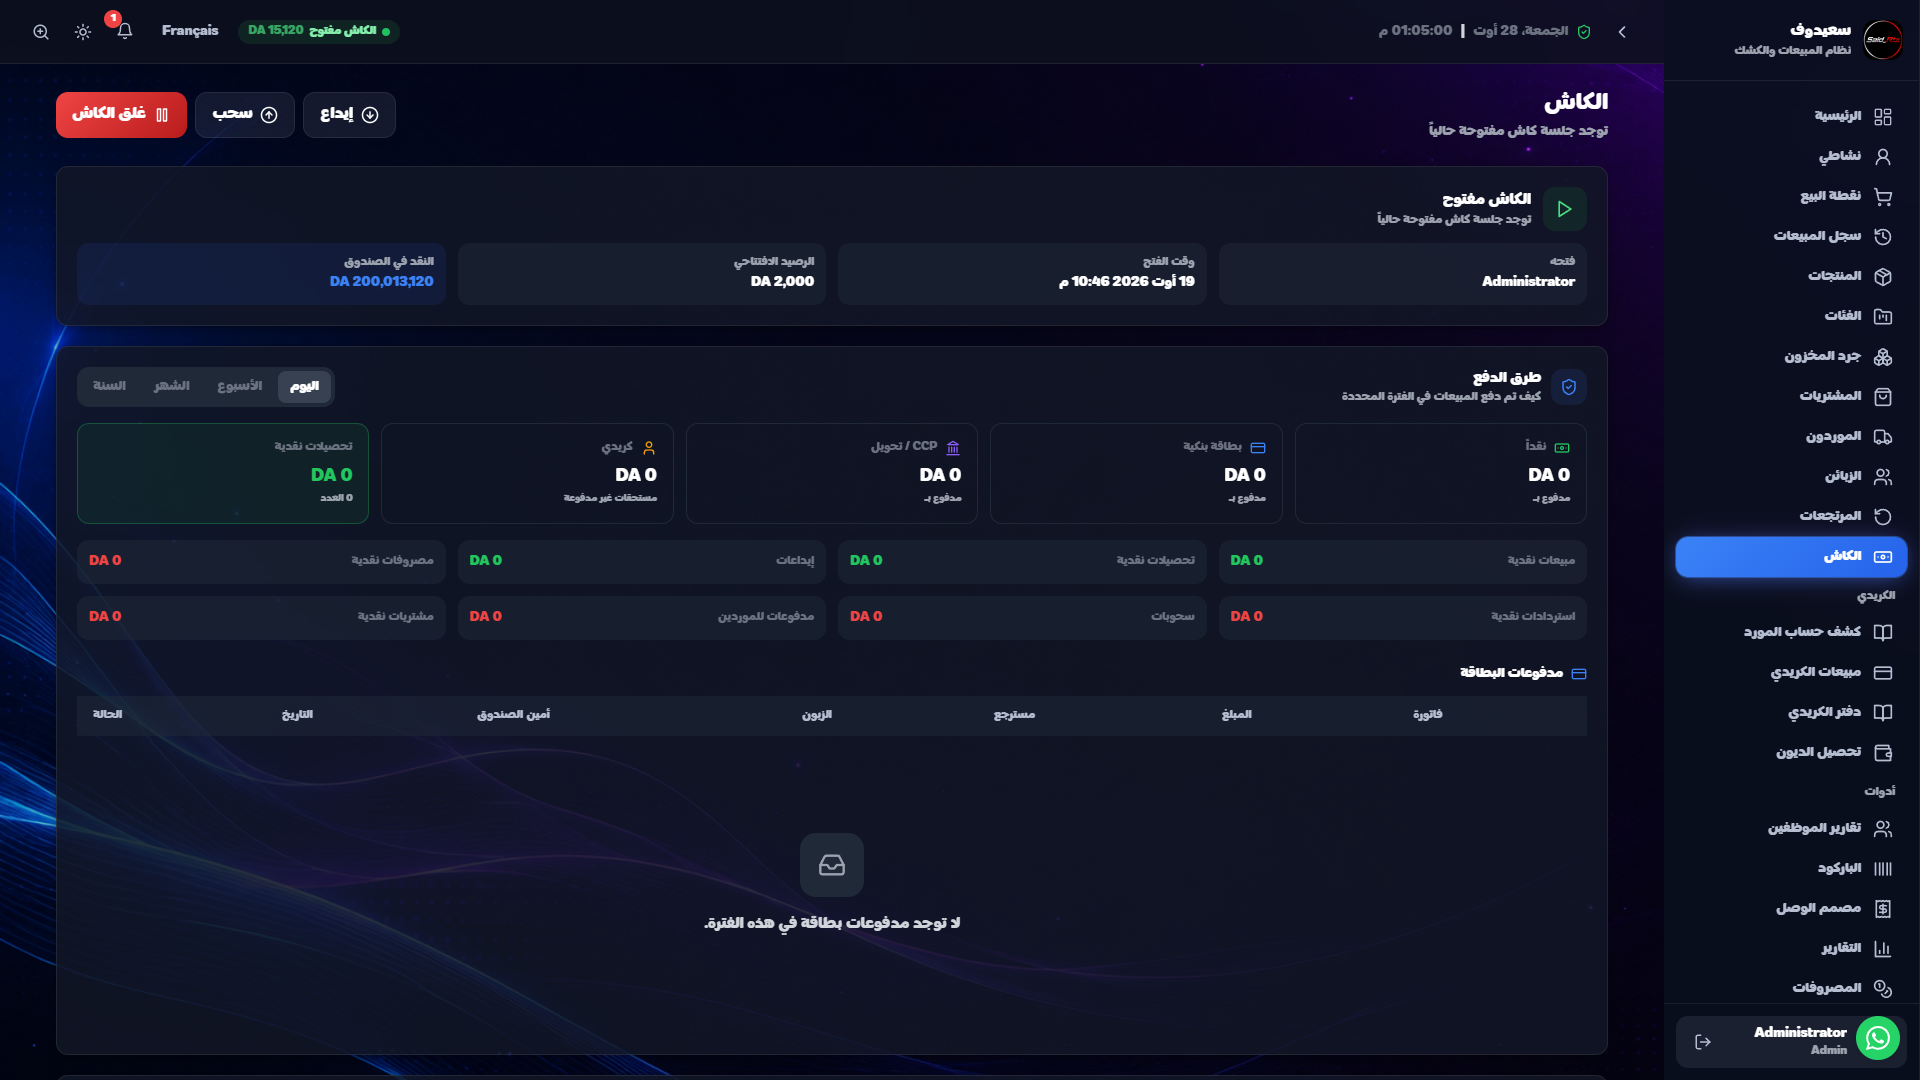Select the تحصيلات نقدية highlighted card

(x=223, y=473)
